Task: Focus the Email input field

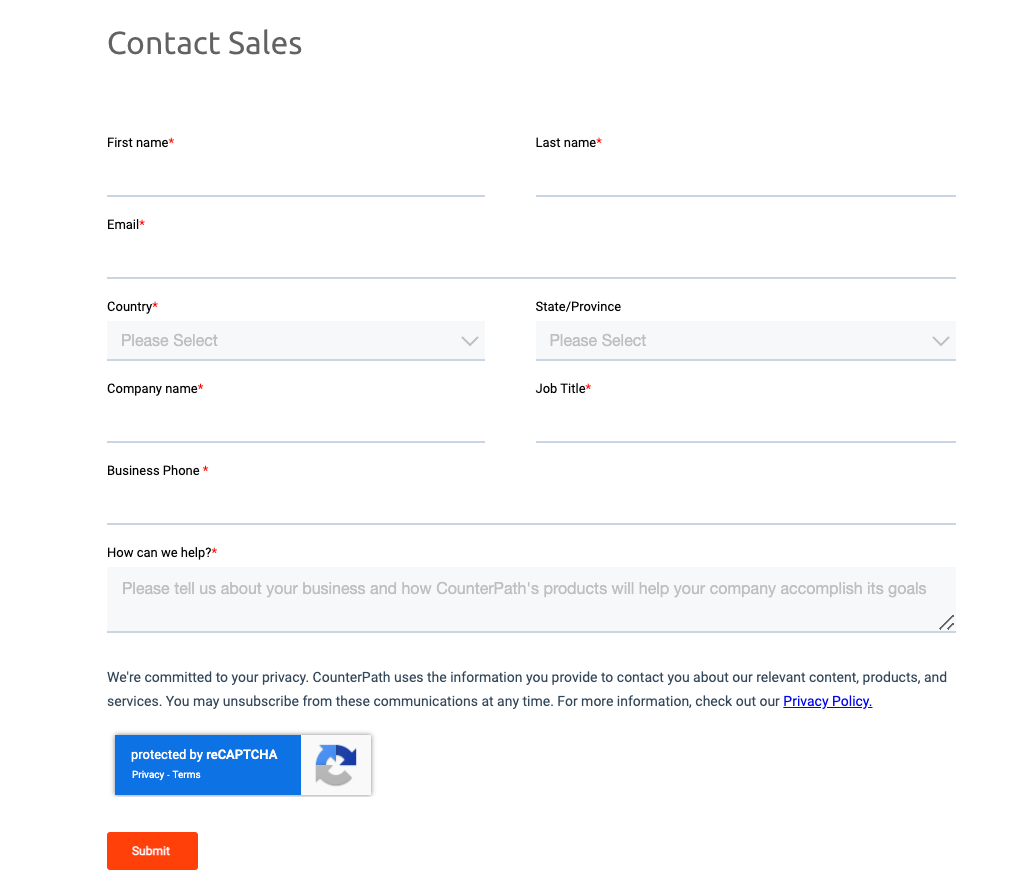Action: point(531,260)
